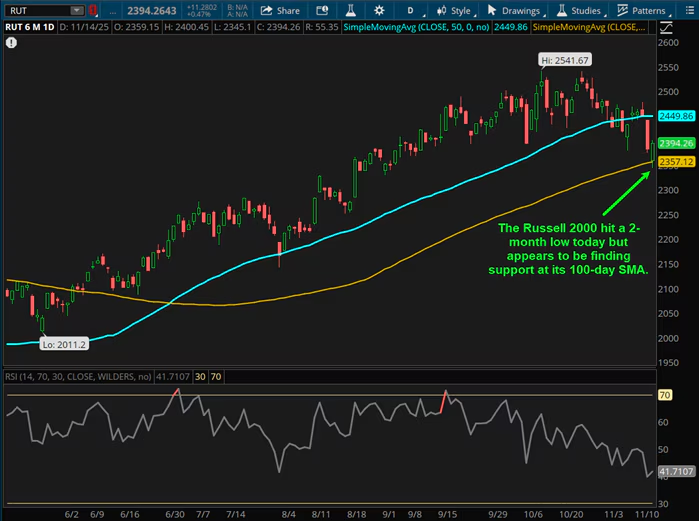The height and width of the screenshot is (521, 699).
Task: Open the list menu icon at top right
Action: coord(689,10)
